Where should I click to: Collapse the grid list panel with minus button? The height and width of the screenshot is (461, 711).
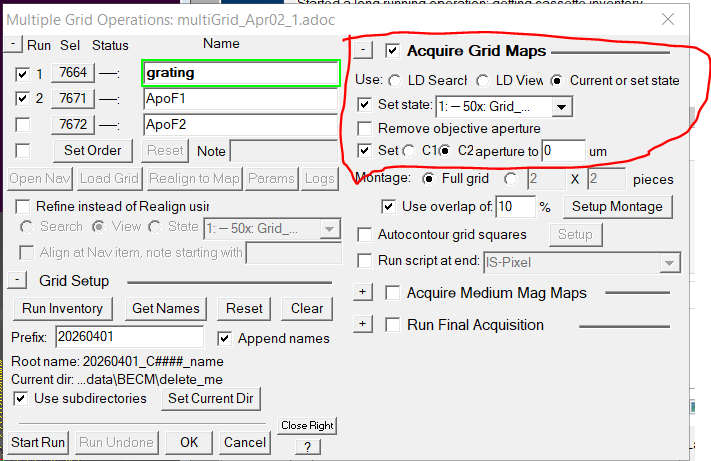coord(14,44)
